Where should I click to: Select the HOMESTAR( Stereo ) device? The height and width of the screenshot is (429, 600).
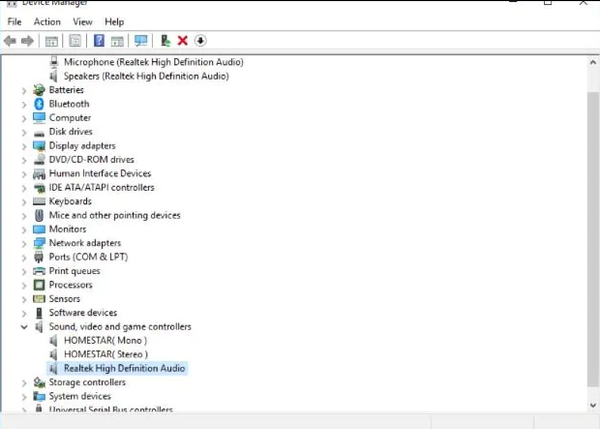pyautogui.click(x=105, y=354)
